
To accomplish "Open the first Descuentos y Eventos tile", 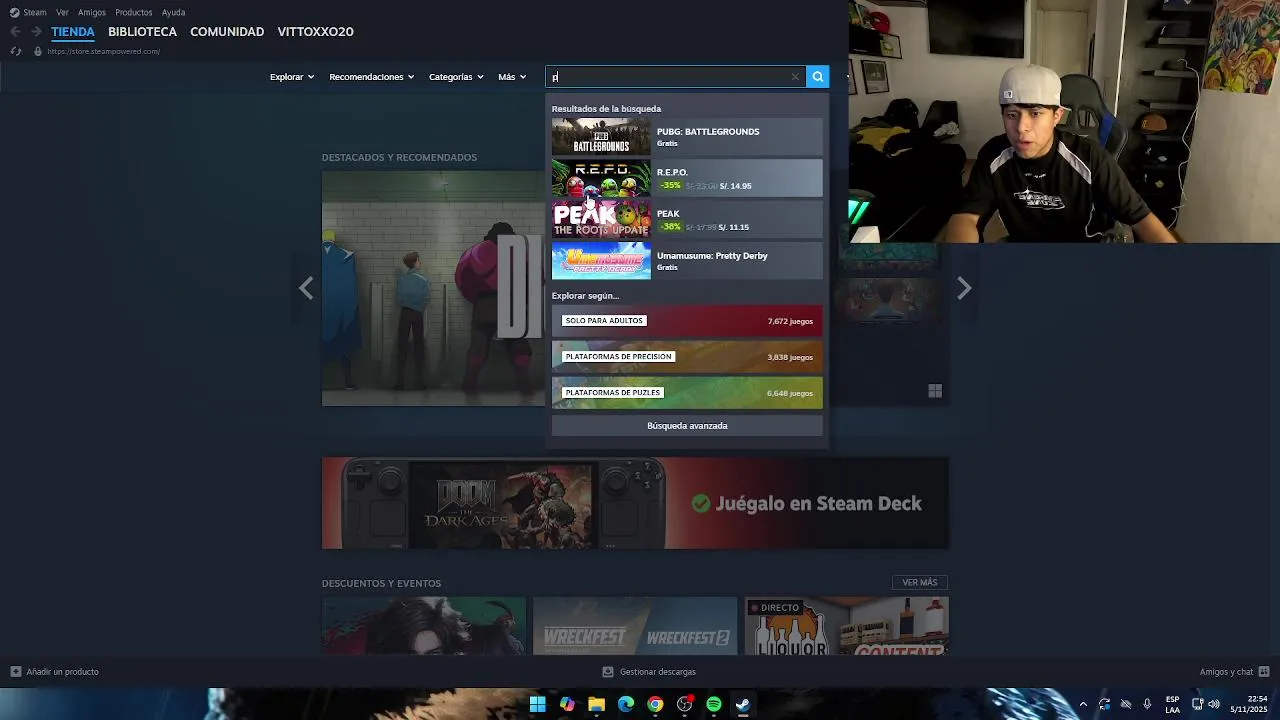I will point(424,626).
